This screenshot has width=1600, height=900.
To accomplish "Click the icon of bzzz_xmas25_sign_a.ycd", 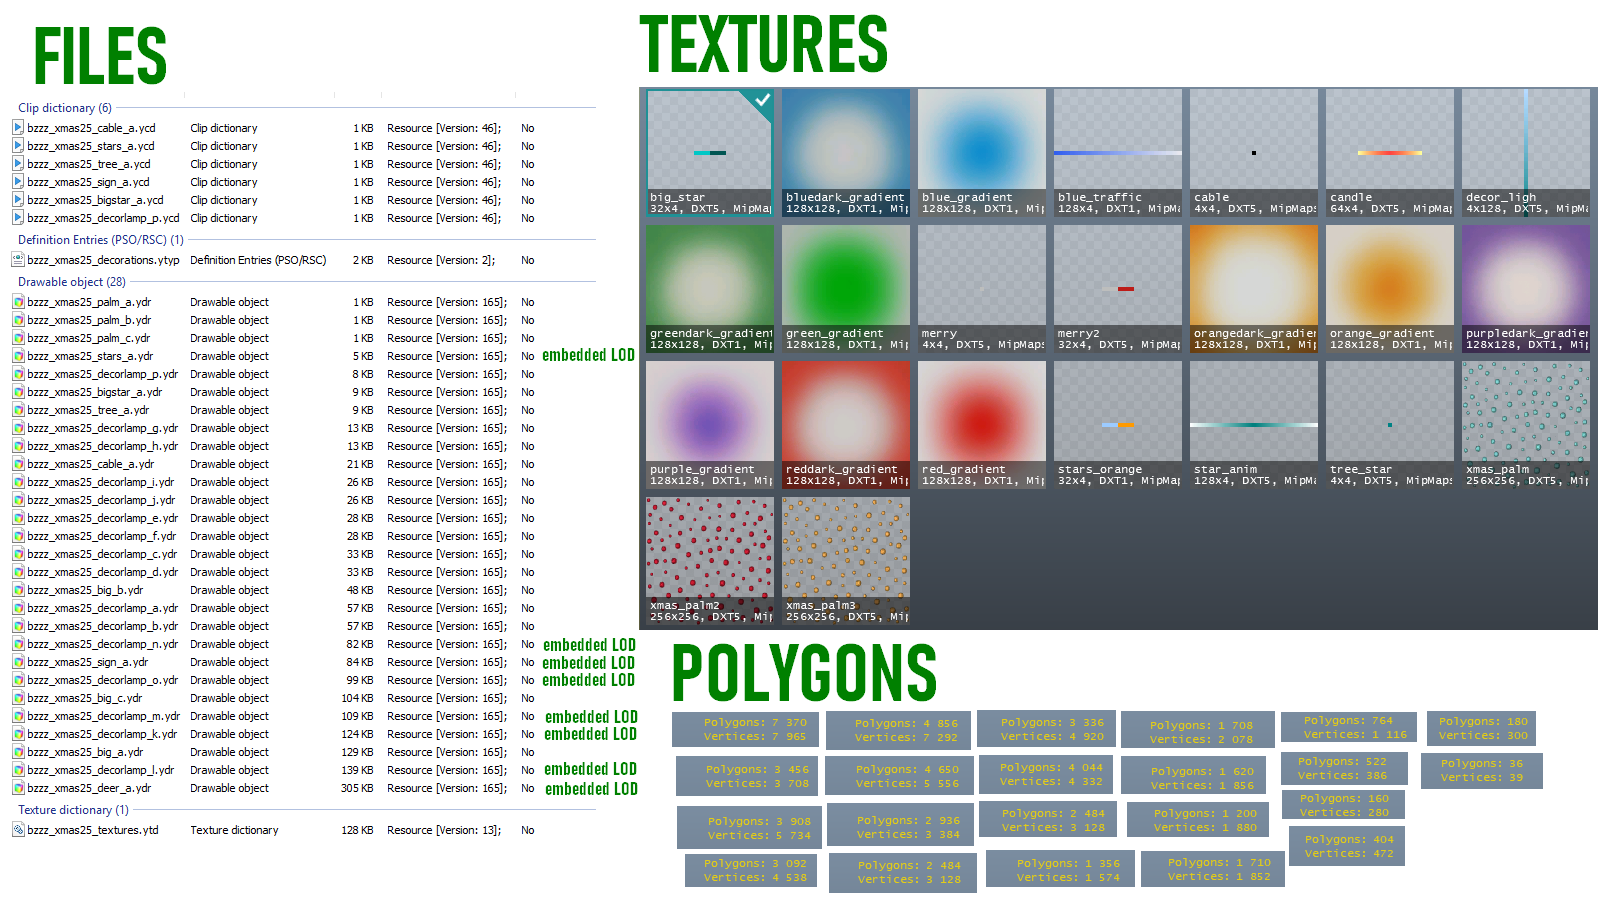I will [18, 182].
